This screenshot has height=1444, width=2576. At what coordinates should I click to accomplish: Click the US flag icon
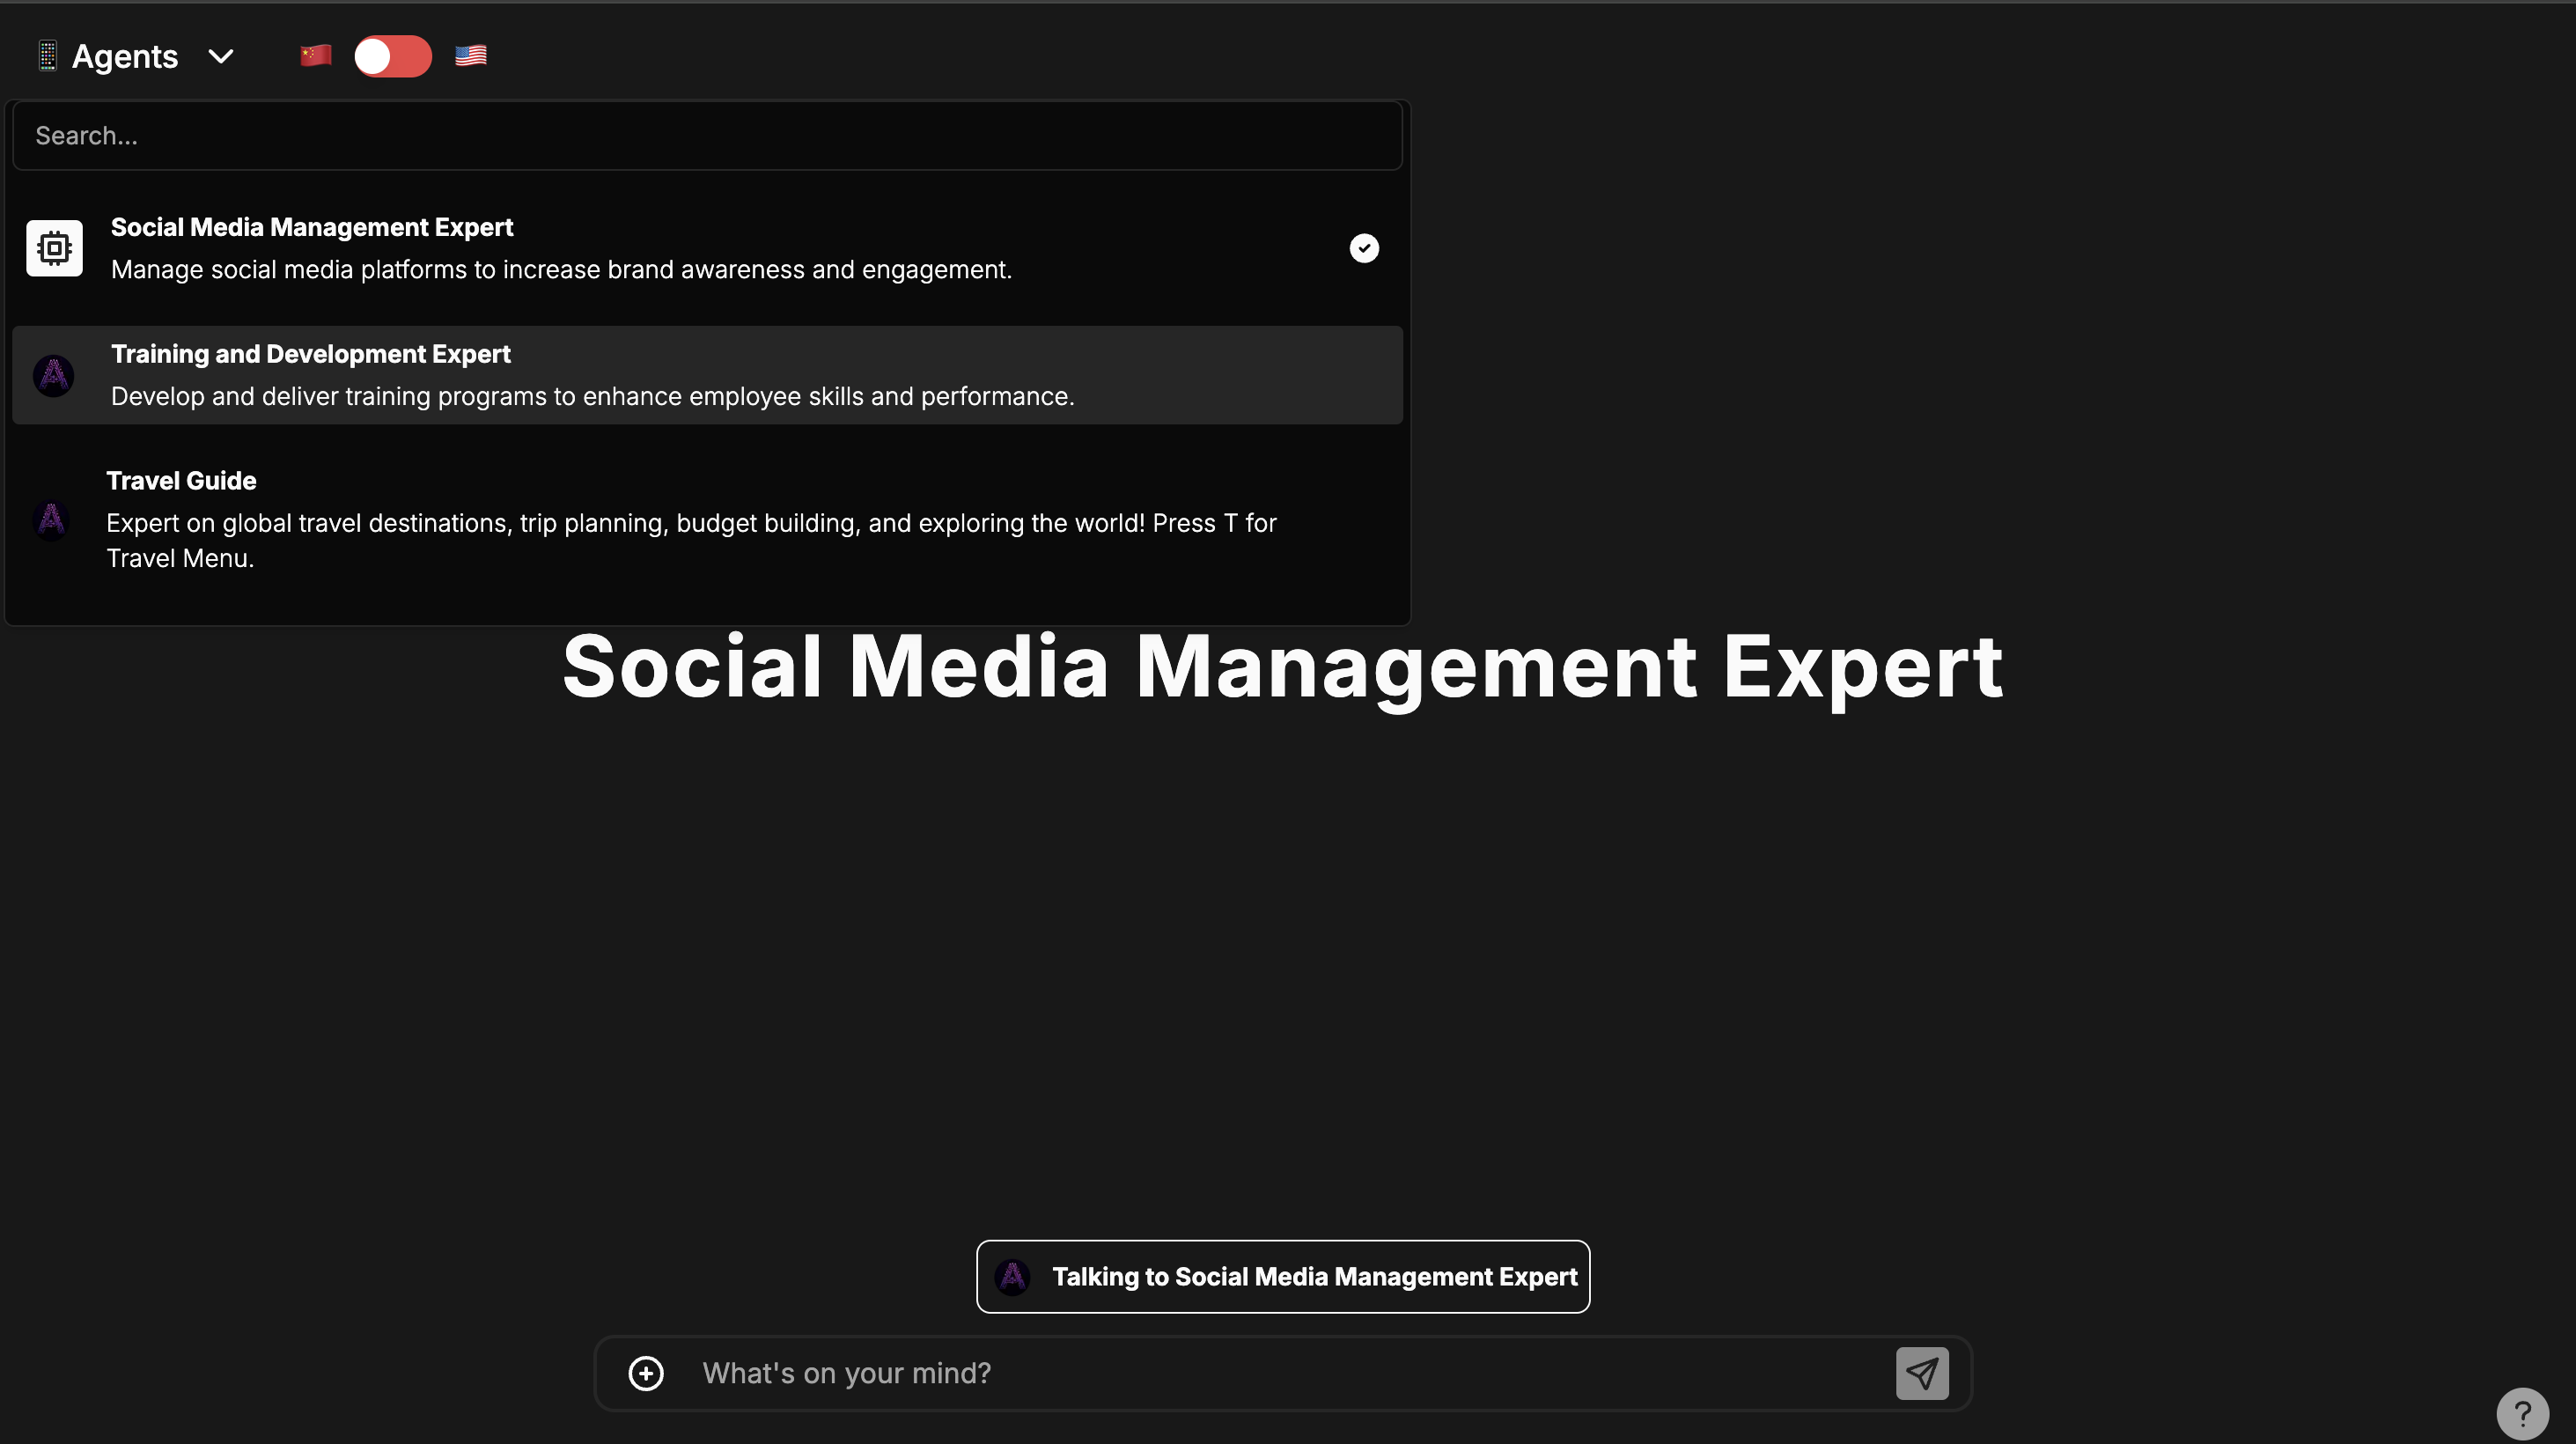click(x=471, y=55)
